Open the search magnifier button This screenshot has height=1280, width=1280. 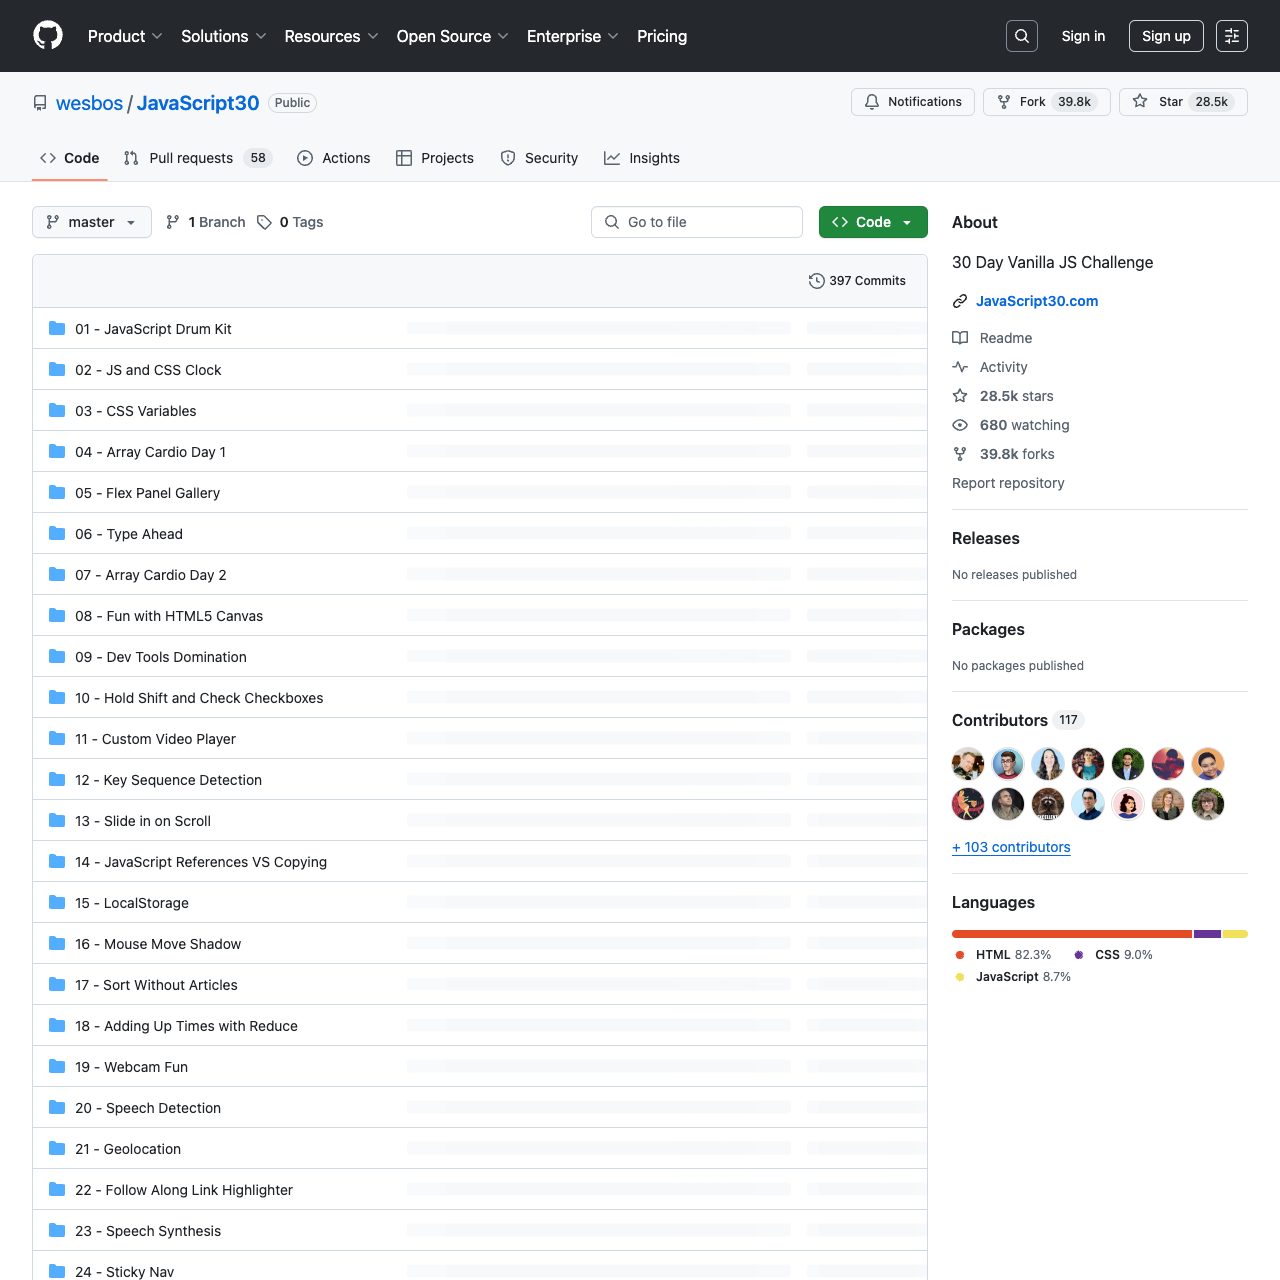tap(1022, 36)
